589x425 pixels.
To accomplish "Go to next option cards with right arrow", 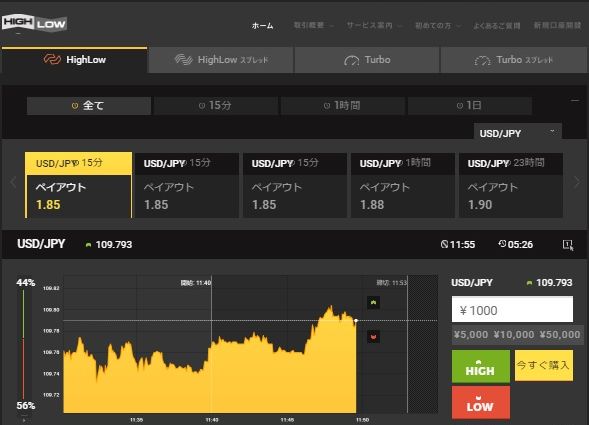I will tap(577, 182).
